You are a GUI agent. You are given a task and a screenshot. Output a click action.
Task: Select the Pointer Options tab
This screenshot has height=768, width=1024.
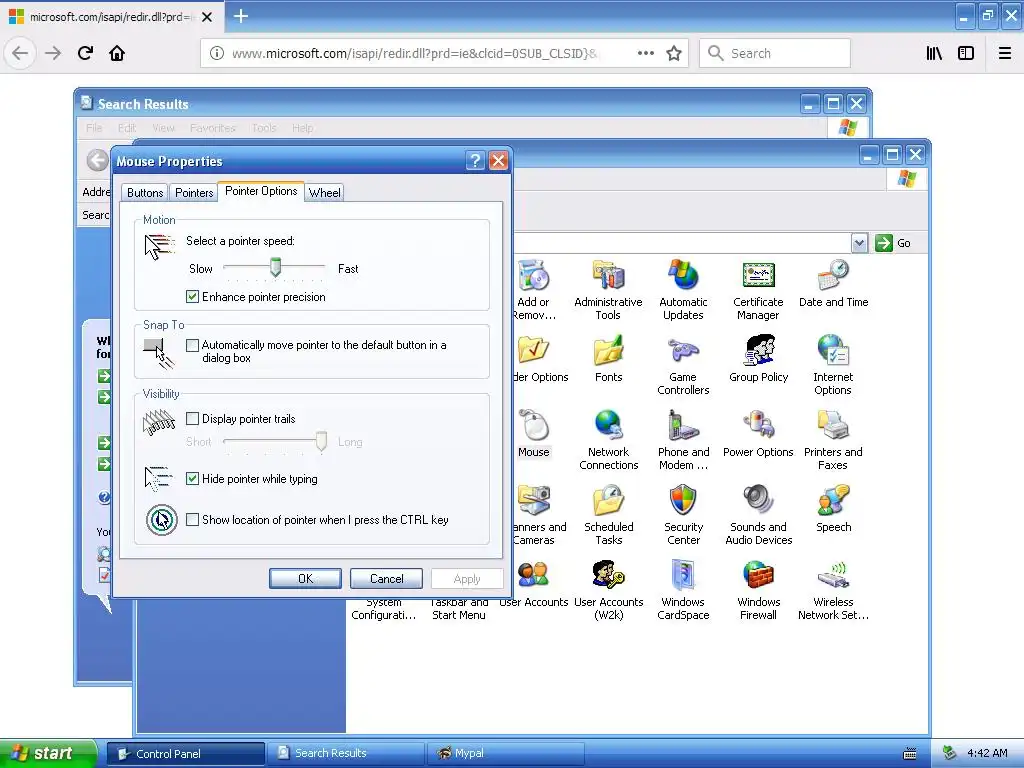point(261,191)
